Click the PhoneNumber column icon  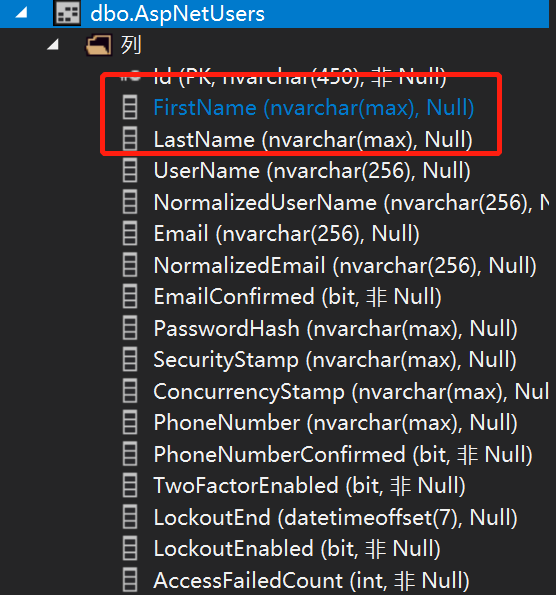[130, 423]
